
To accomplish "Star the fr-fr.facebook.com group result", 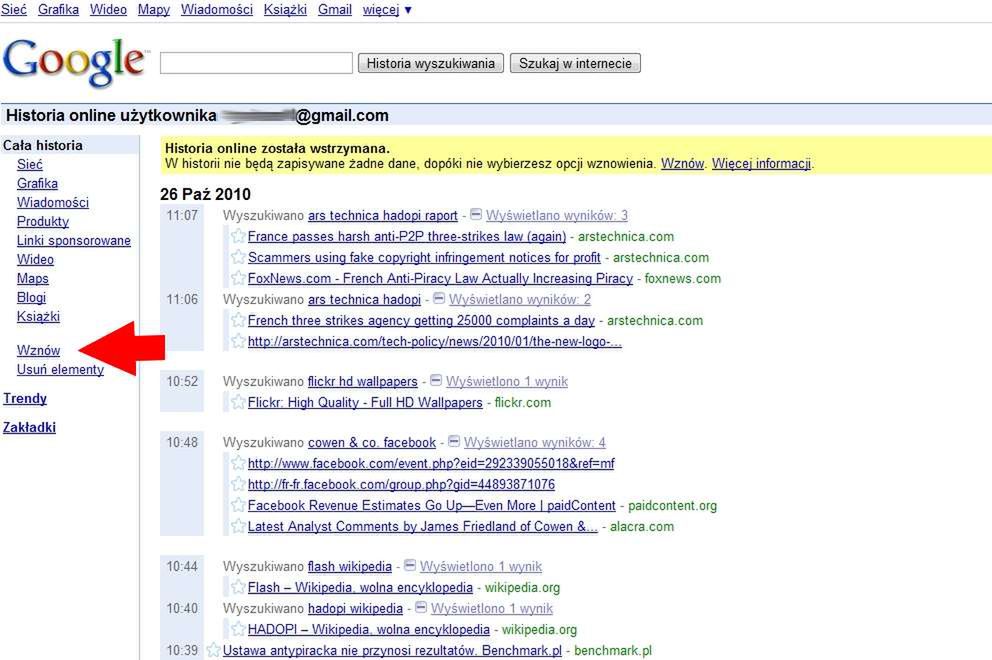I will coord(238,484).
